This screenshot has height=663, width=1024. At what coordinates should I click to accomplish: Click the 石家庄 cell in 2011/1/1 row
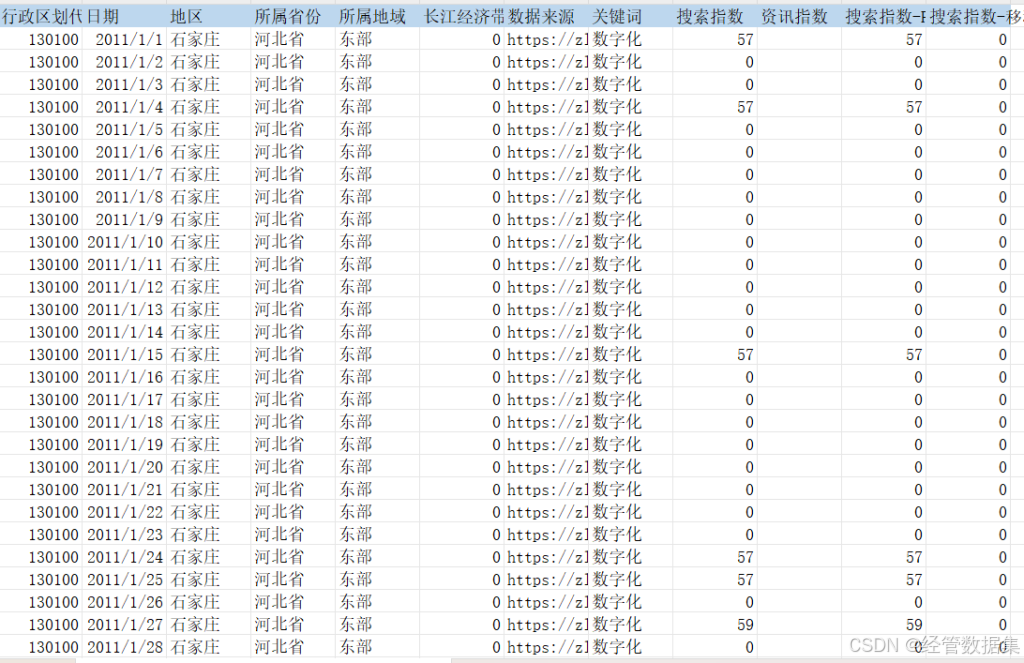209,40
